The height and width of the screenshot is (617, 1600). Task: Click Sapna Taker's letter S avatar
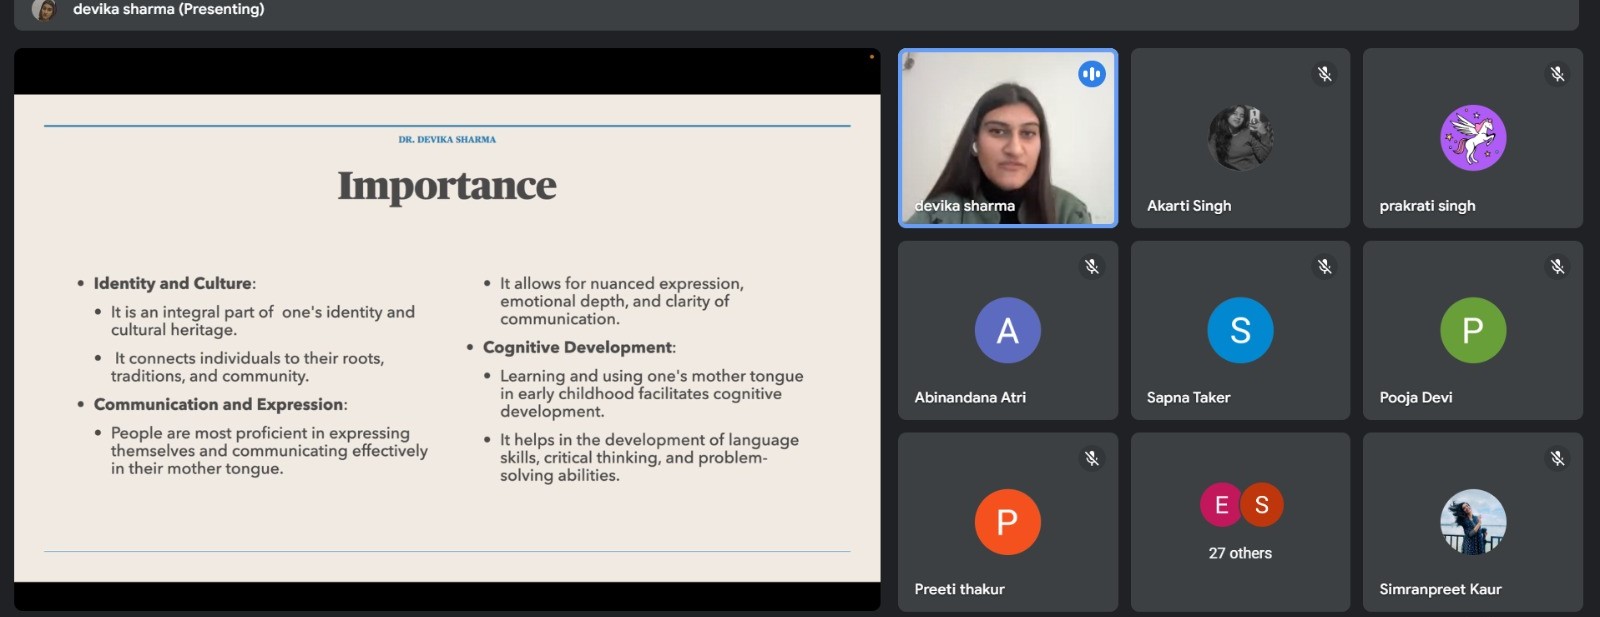click(x=1240, y=330)
